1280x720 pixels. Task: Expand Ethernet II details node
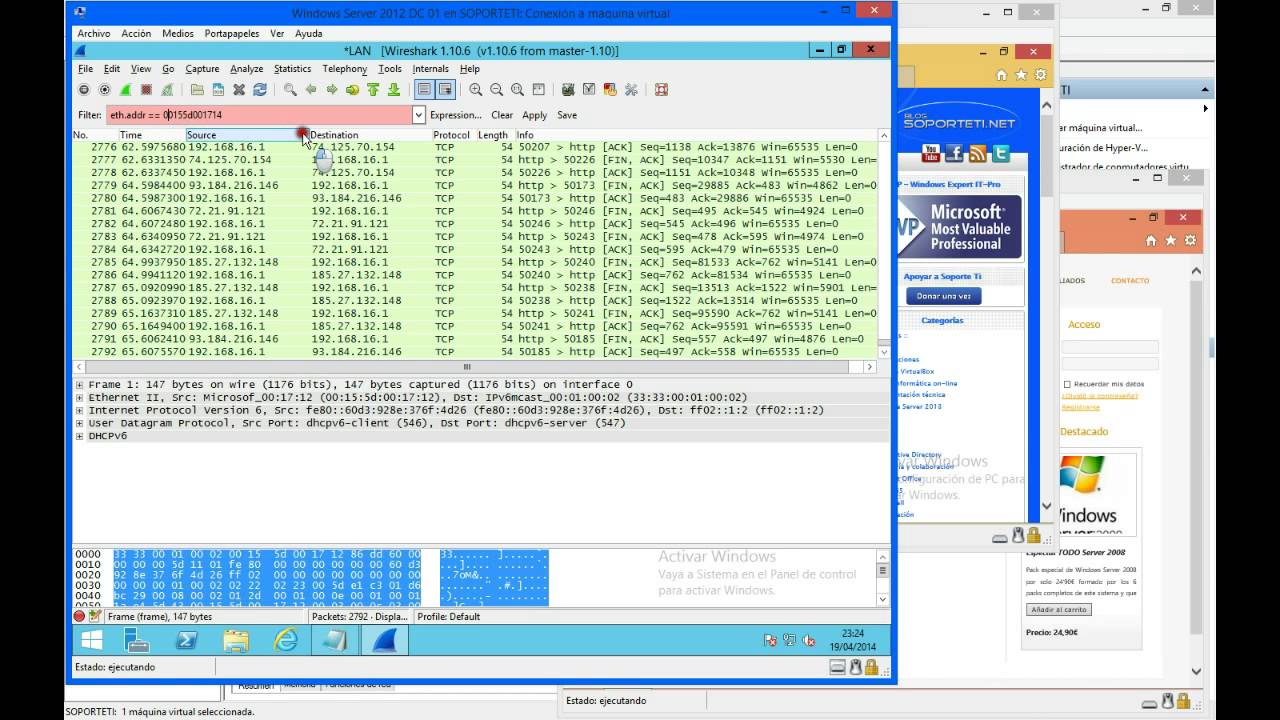click(80, 397)
